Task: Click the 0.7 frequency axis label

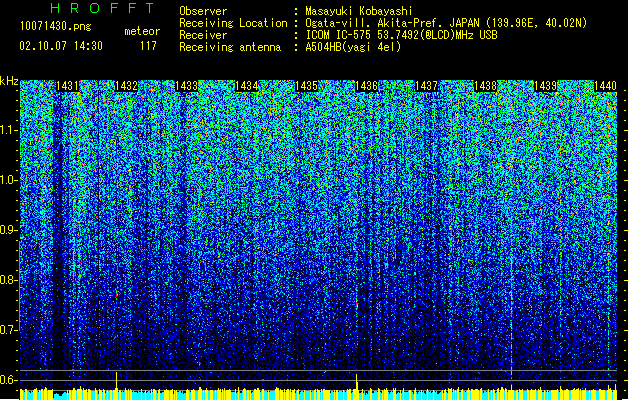Action: tap(8, 330)
